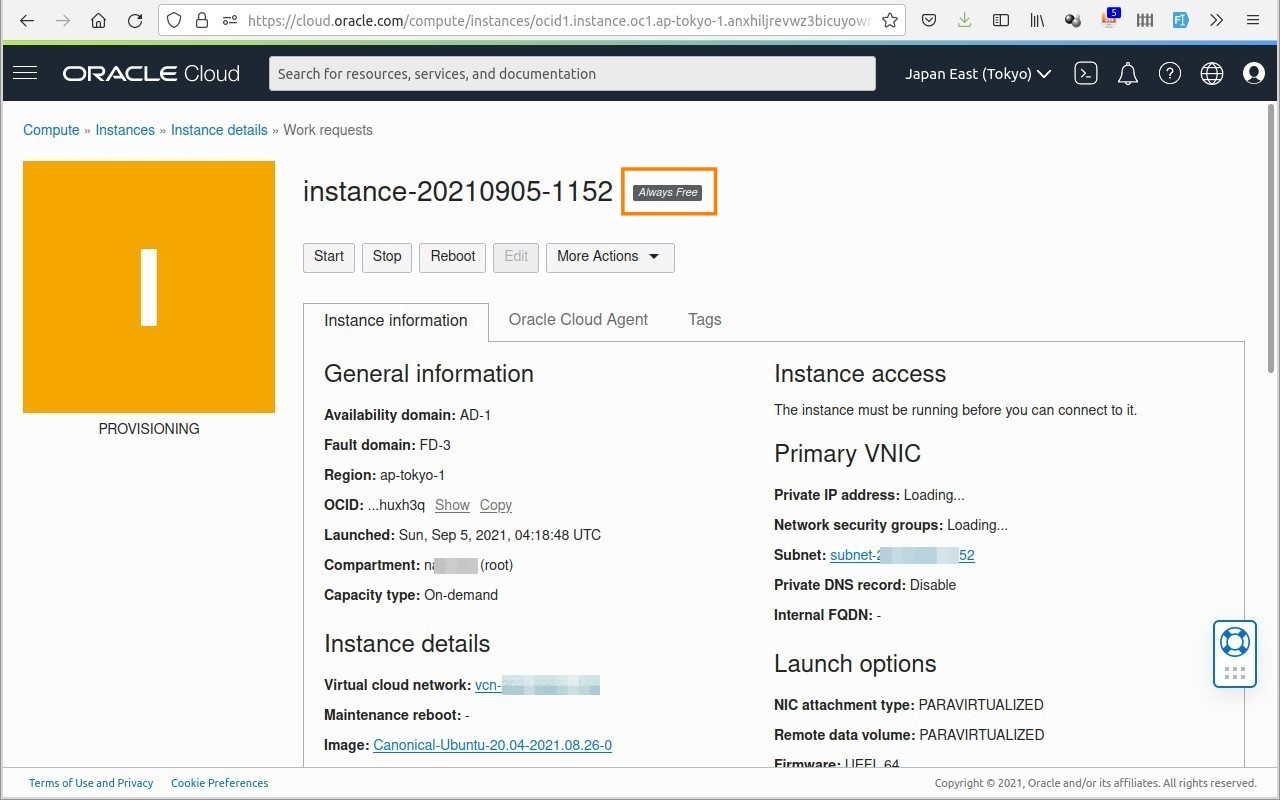Click the disabled Edit button
The height and width of the screenshot is (800, 1280).
coord(516,257)
